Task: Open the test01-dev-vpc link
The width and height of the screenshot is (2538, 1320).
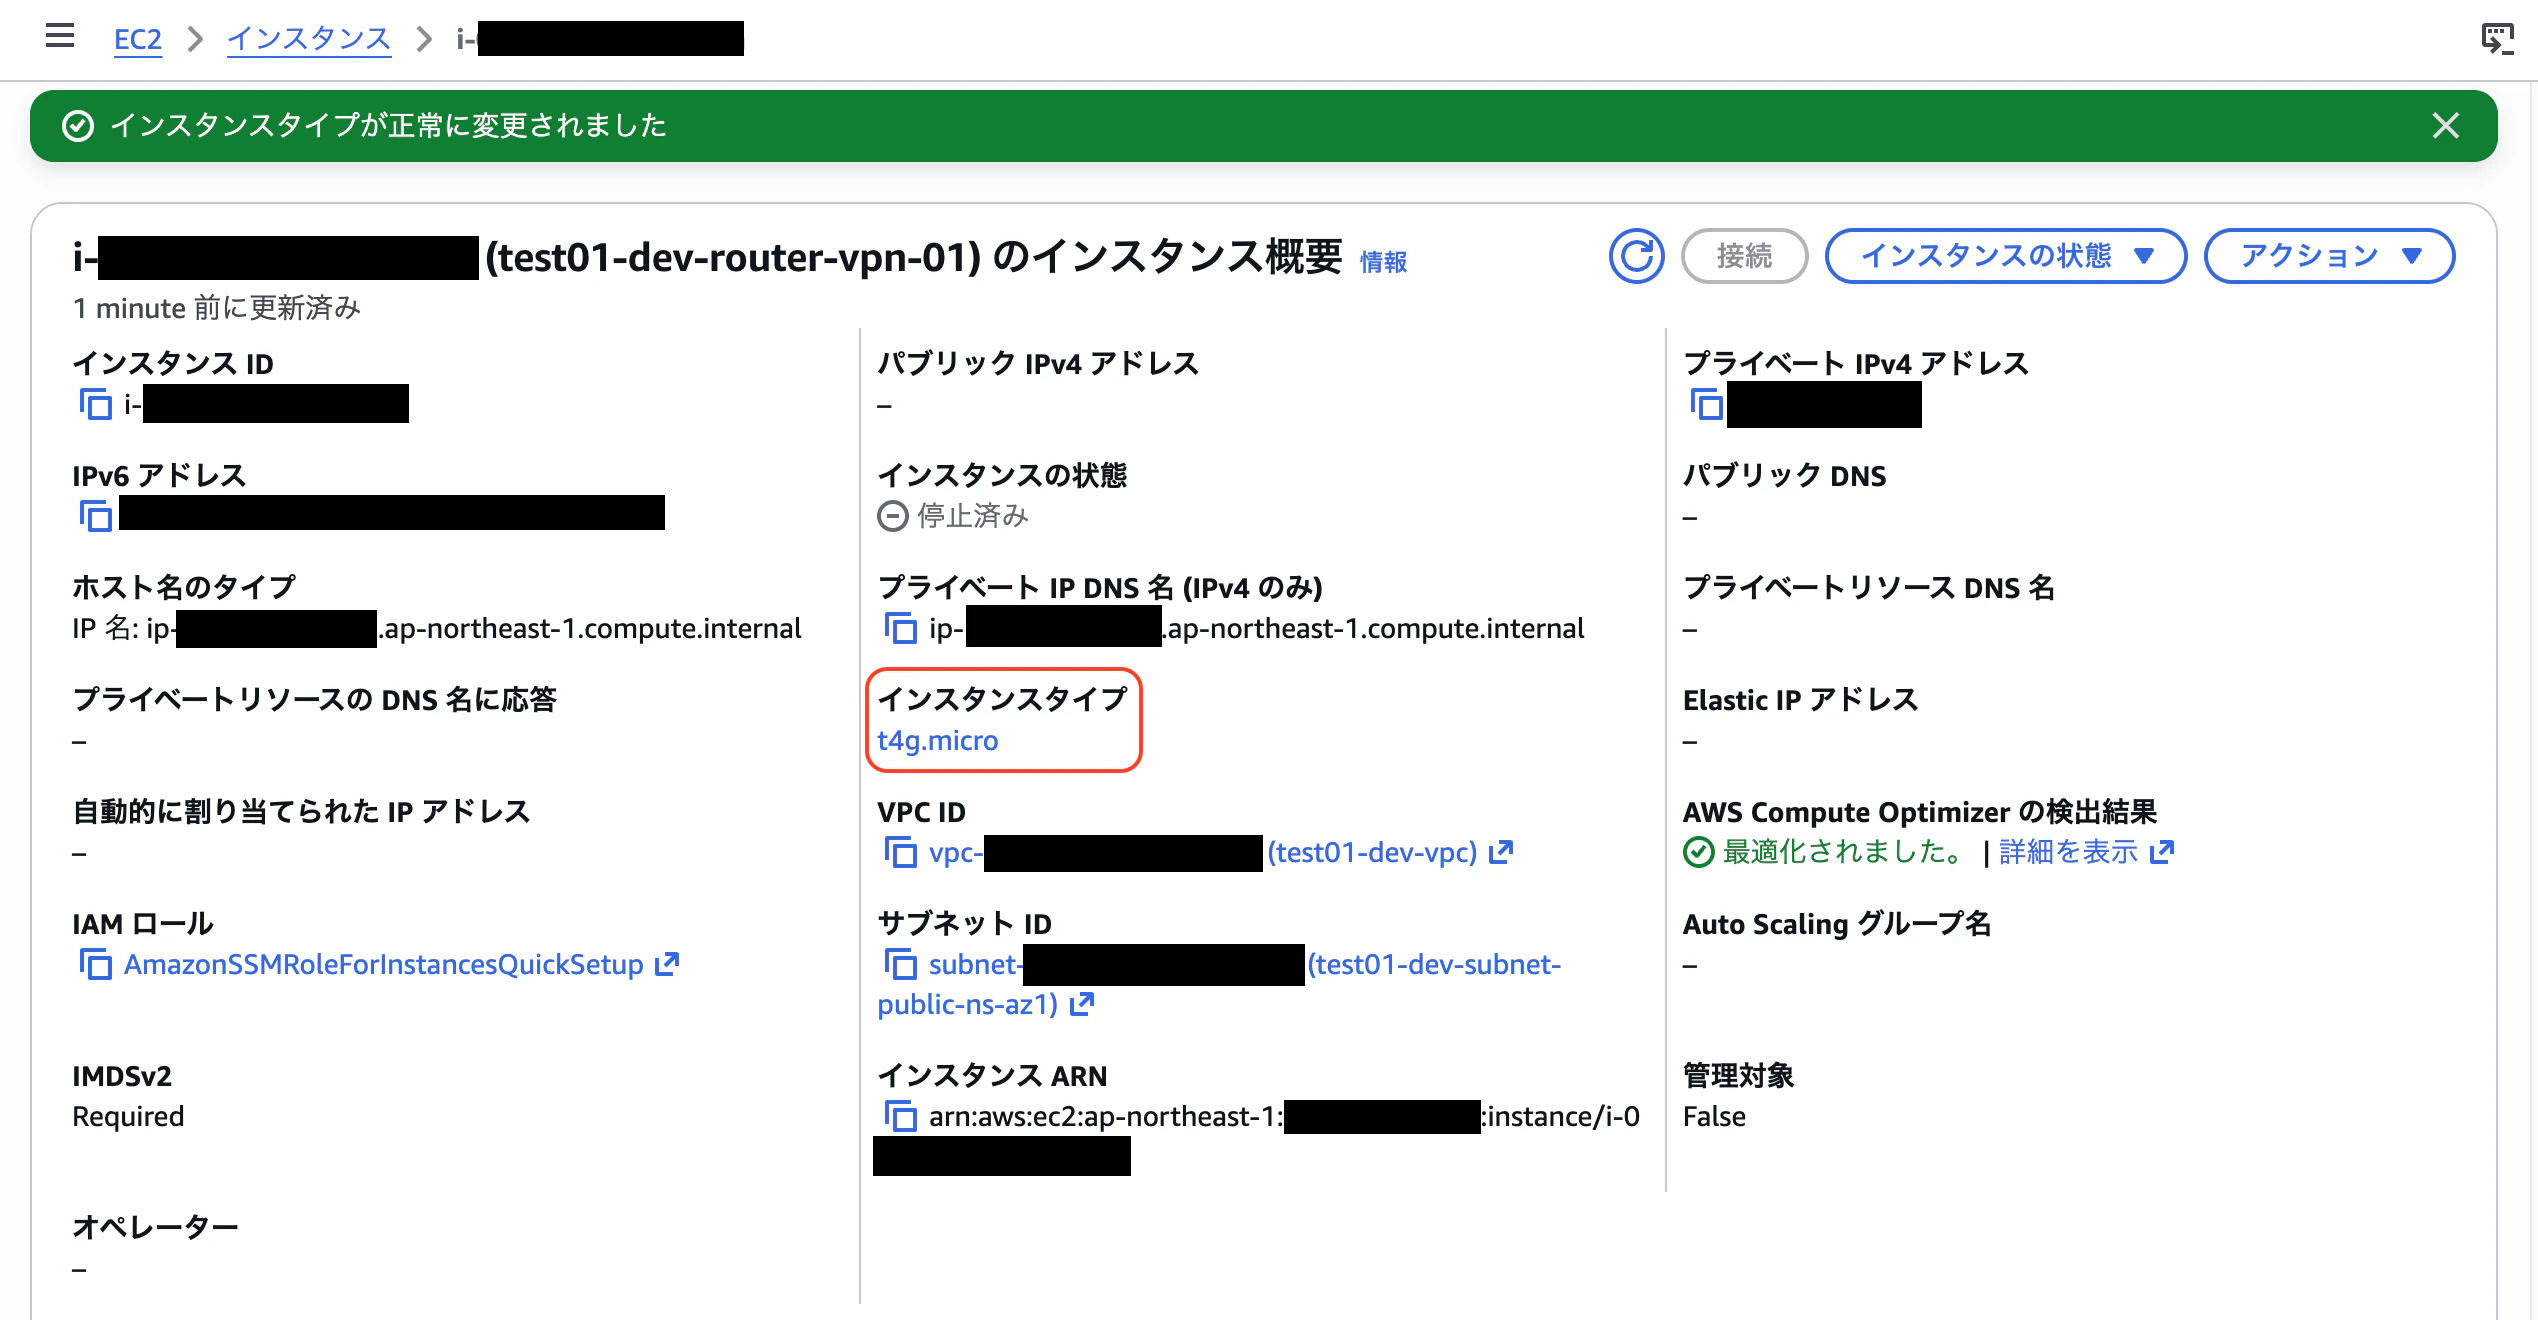Action: point(1372,853)
